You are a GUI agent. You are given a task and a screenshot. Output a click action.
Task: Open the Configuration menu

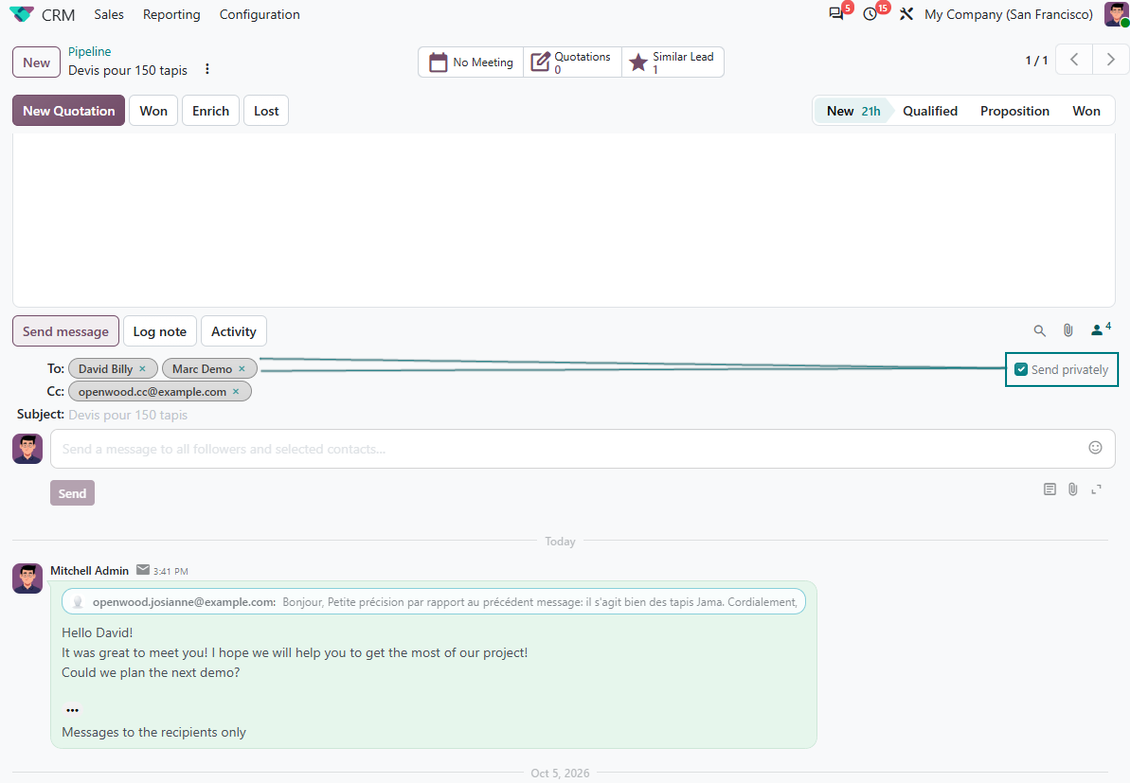coord(259,14)
